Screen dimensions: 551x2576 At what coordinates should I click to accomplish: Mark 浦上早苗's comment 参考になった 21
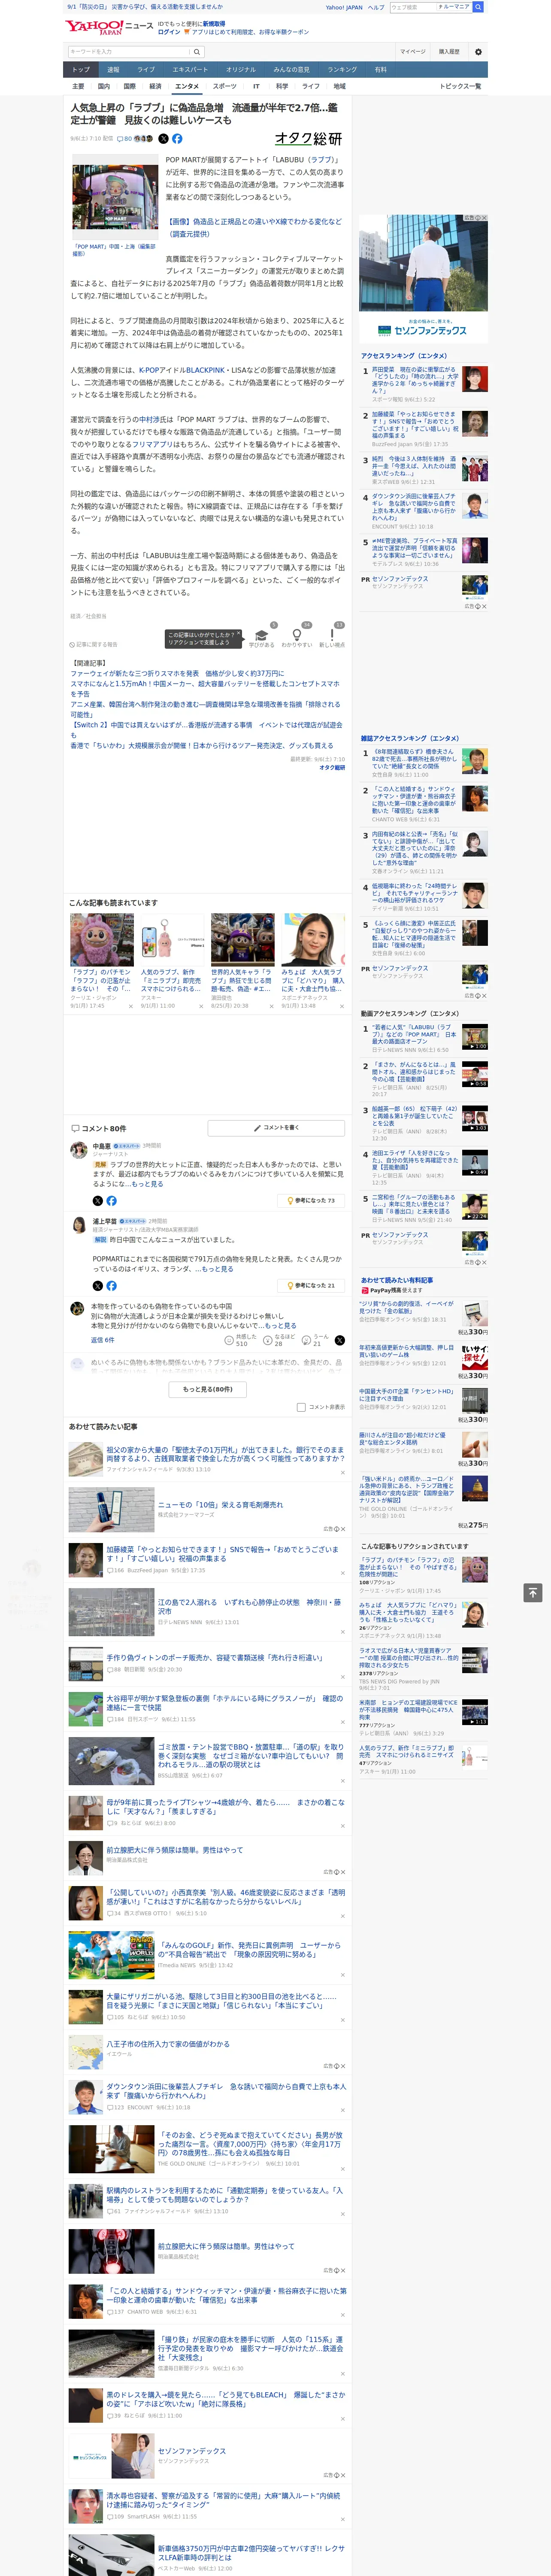311,1285
